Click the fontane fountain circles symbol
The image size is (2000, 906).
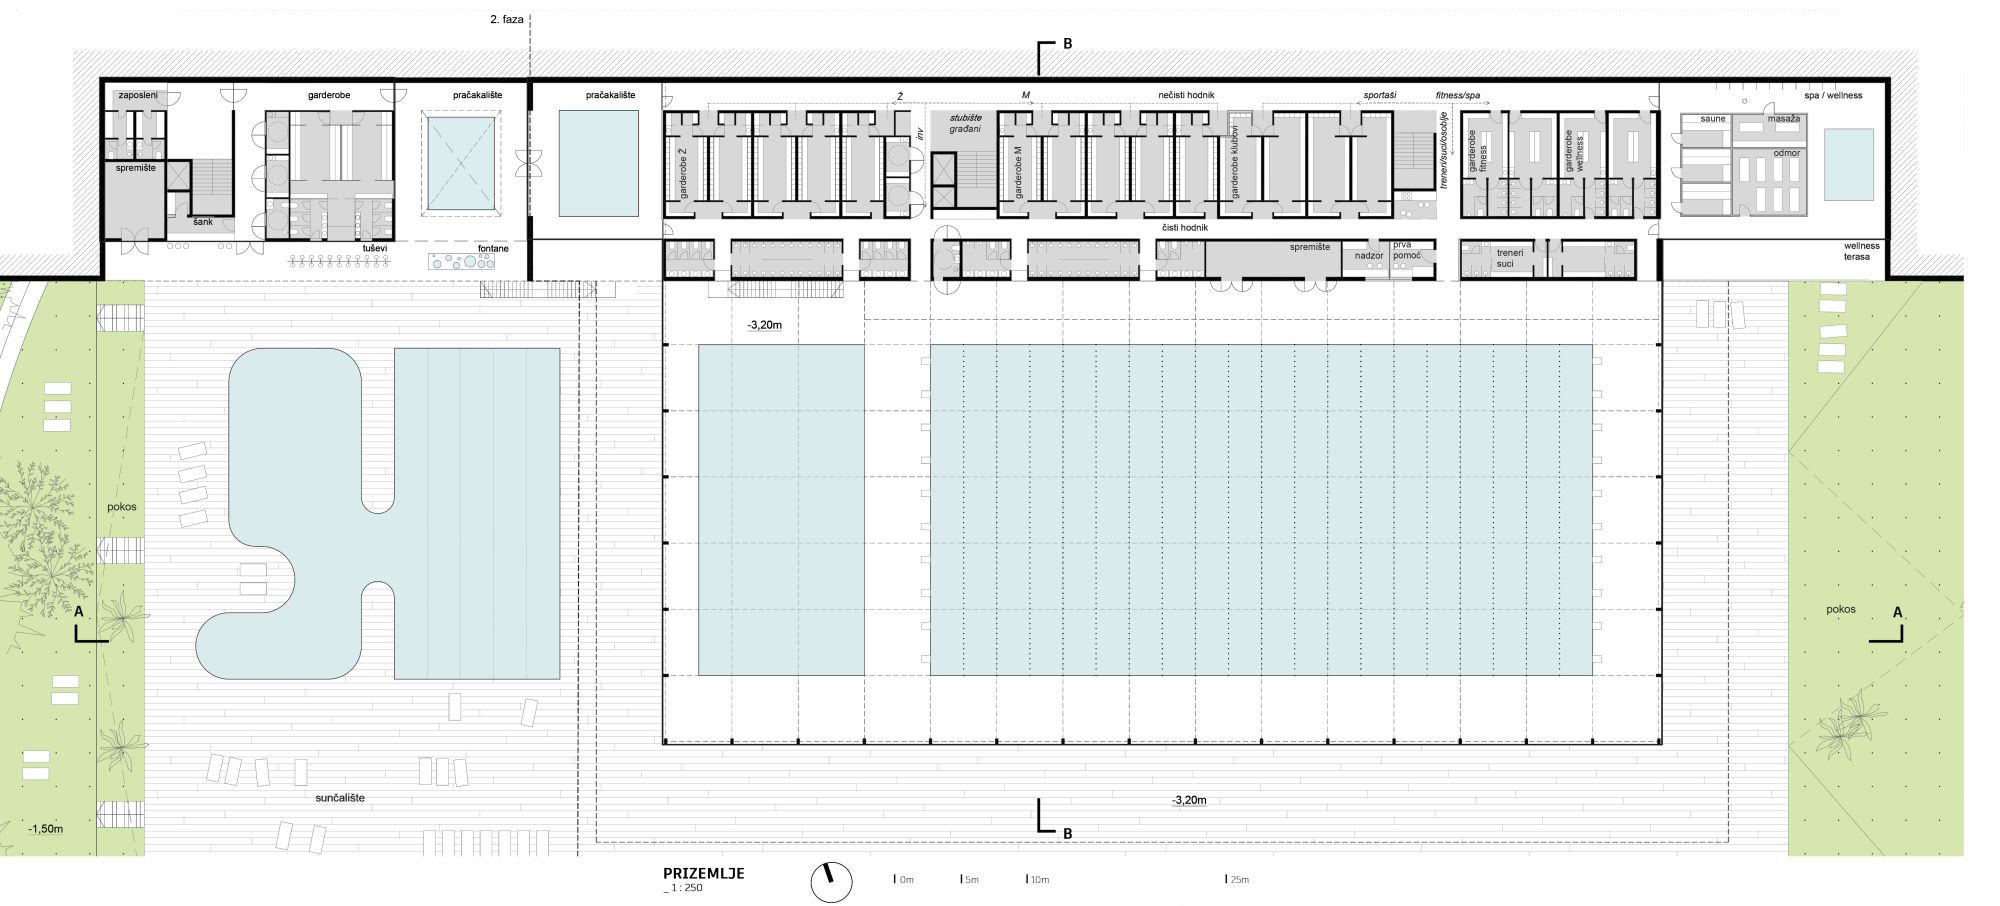(x=461, y=263)
